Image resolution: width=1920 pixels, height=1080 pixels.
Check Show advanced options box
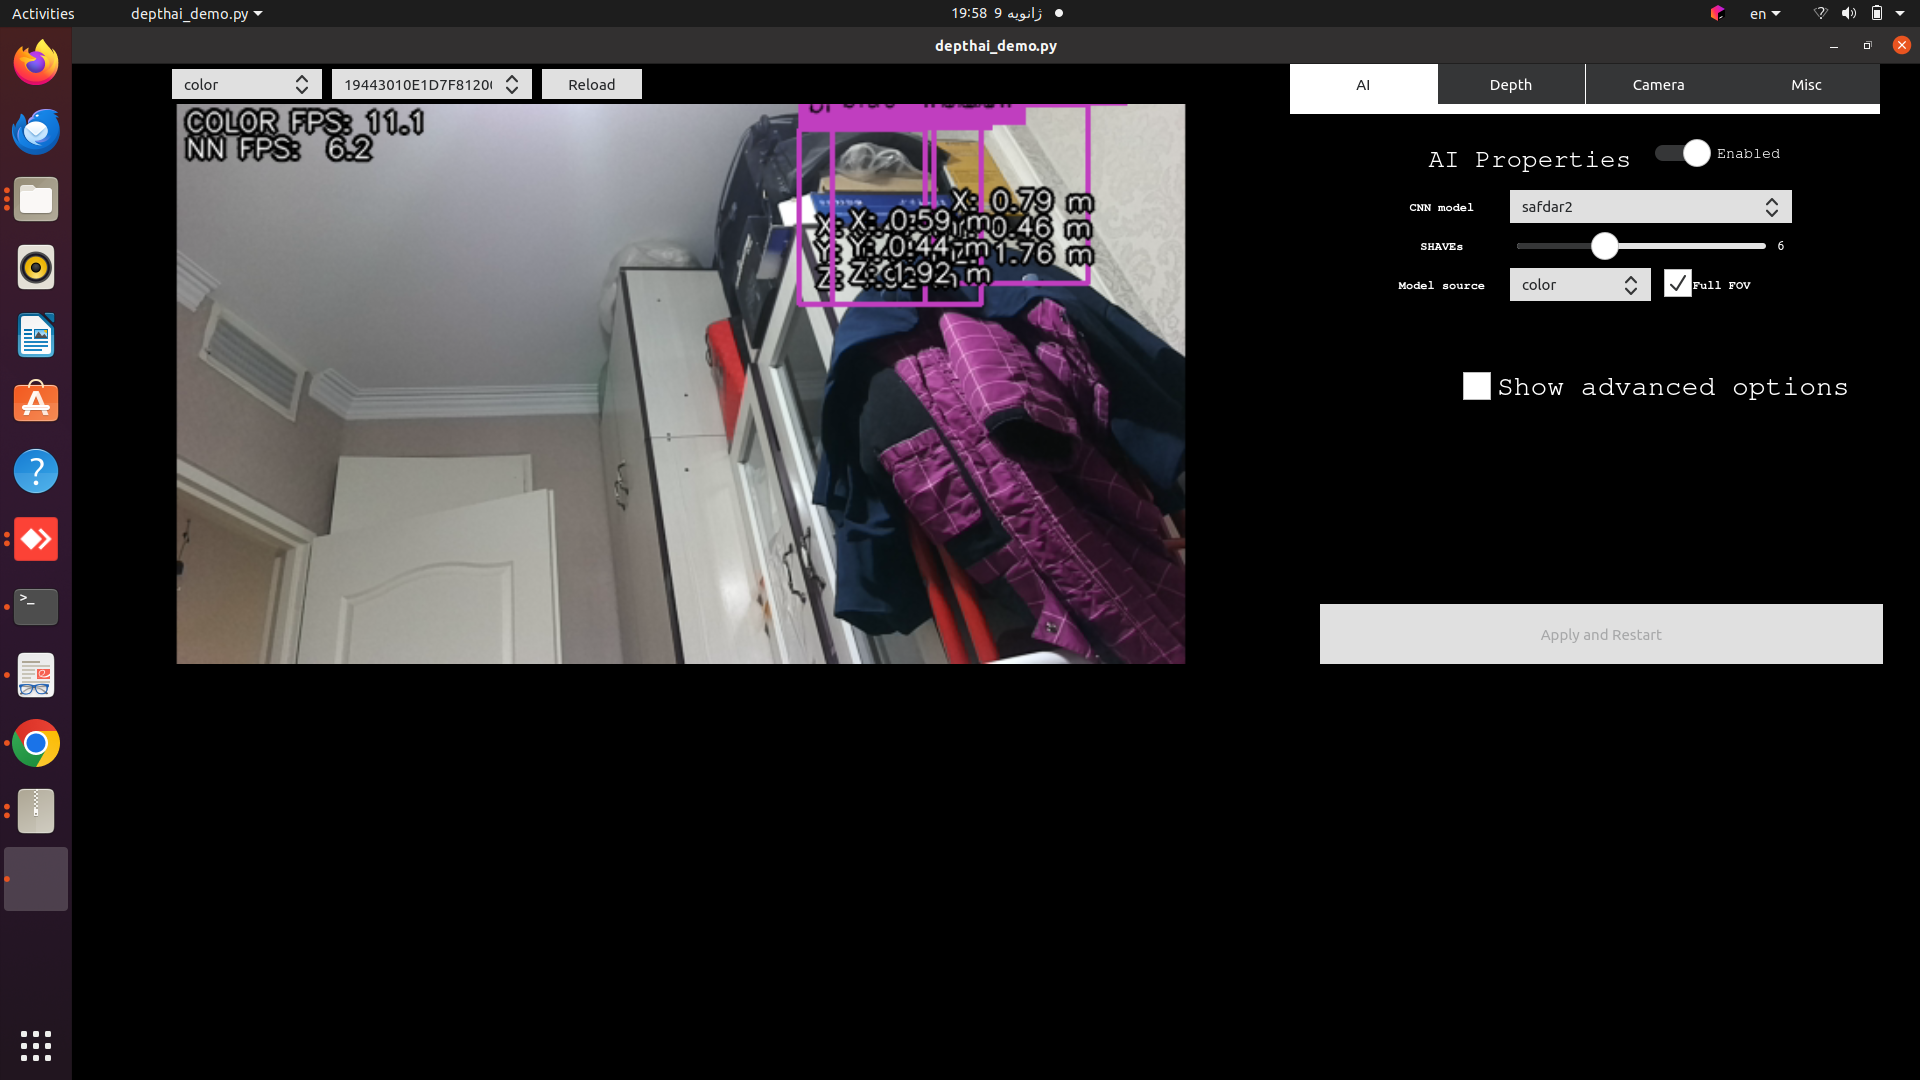1476,387
